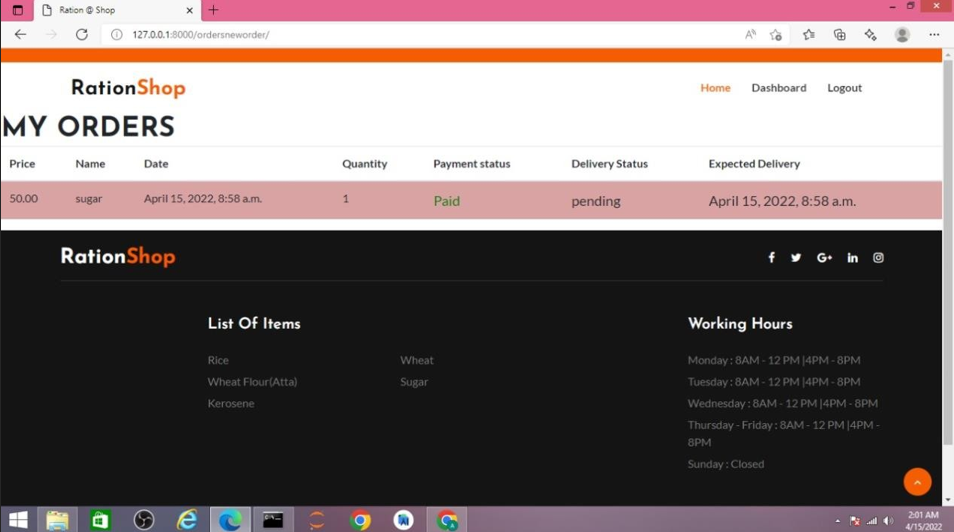The width and height of the screenshot is (954, 532).
Task: Go to Home in navigation
Action: coord(715,88)
